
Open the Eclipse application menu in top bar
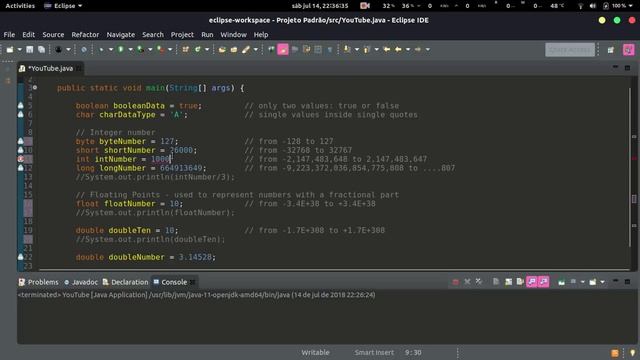[x=63, y=6]
